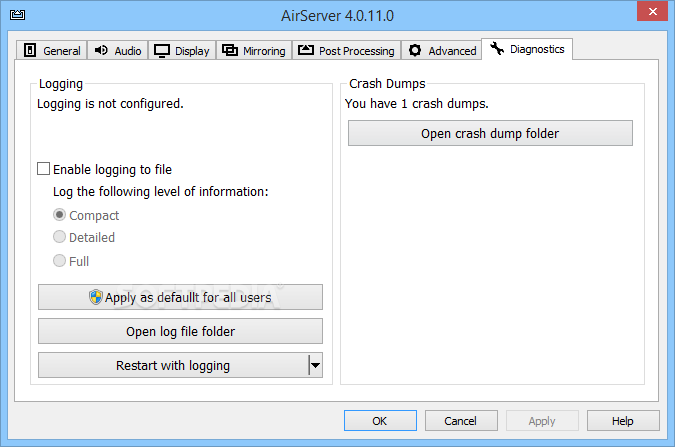Expand the Restart with logging dropdown arrow
The image size is (675, 447).
click(316, 365)
